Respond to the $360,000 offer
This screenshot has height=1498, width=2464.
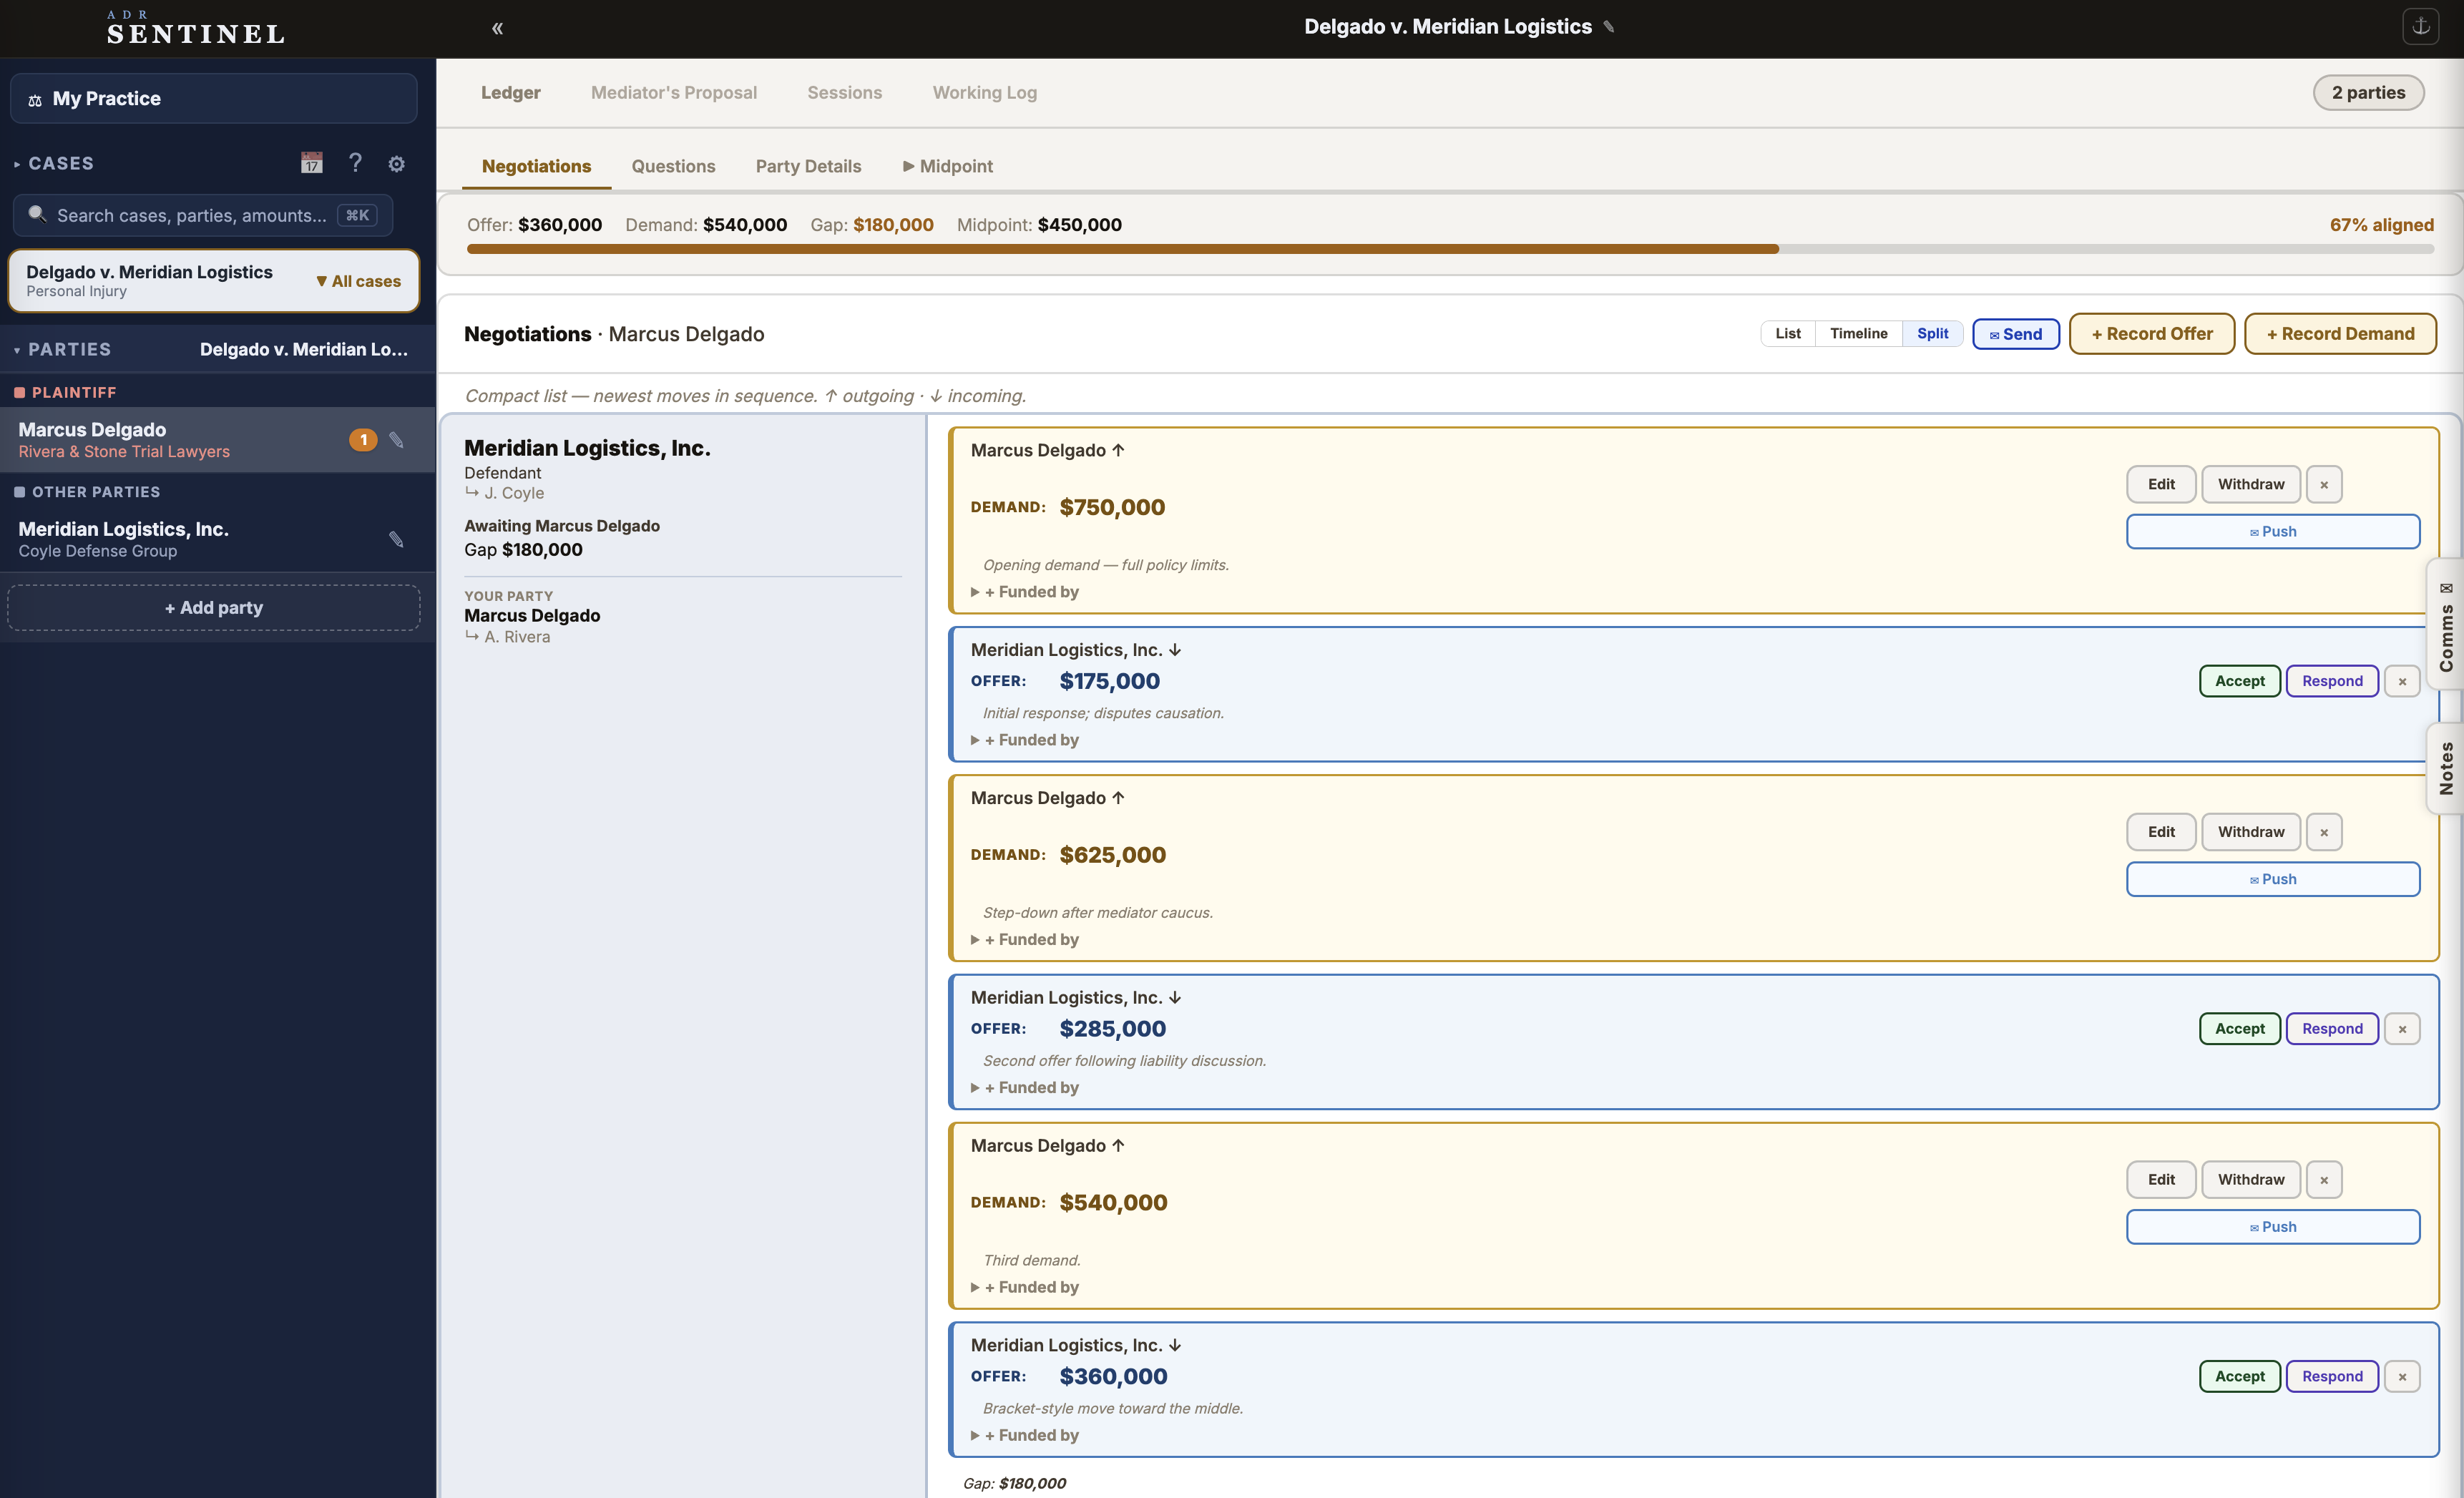pos(2331,1377)
